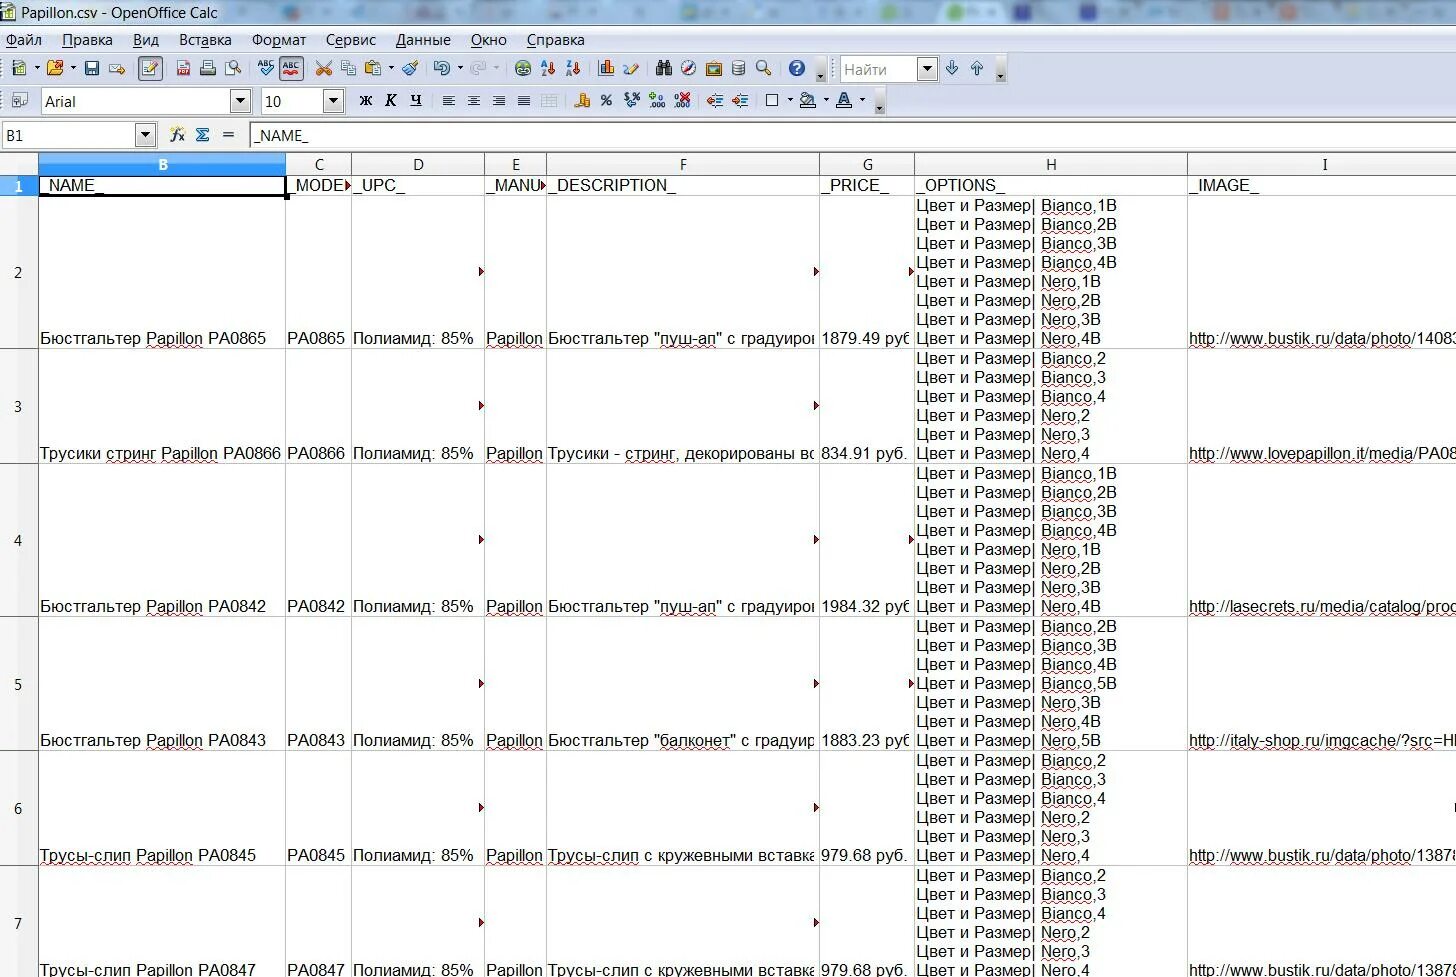Open the font color picker icon
1456x977 pixels.
click(x=844, y=101)
